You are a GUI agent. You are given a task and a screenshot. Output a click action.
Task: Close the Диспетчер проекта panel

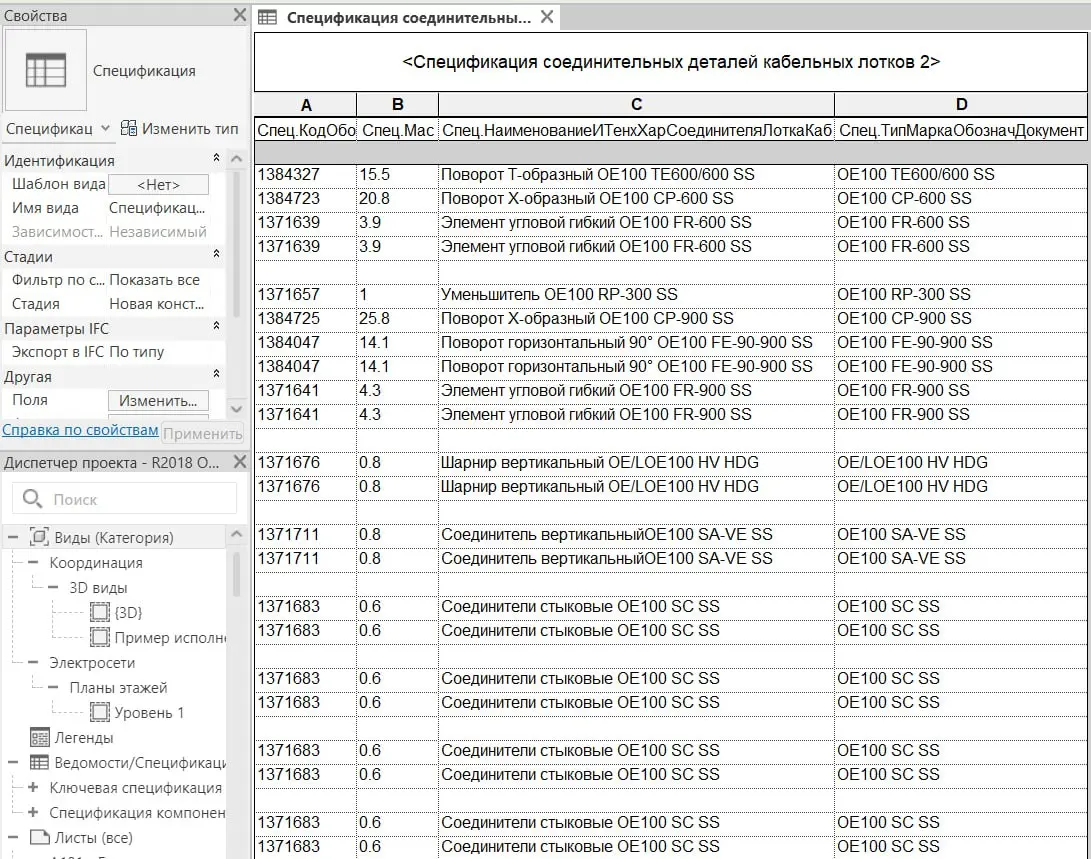239,461
